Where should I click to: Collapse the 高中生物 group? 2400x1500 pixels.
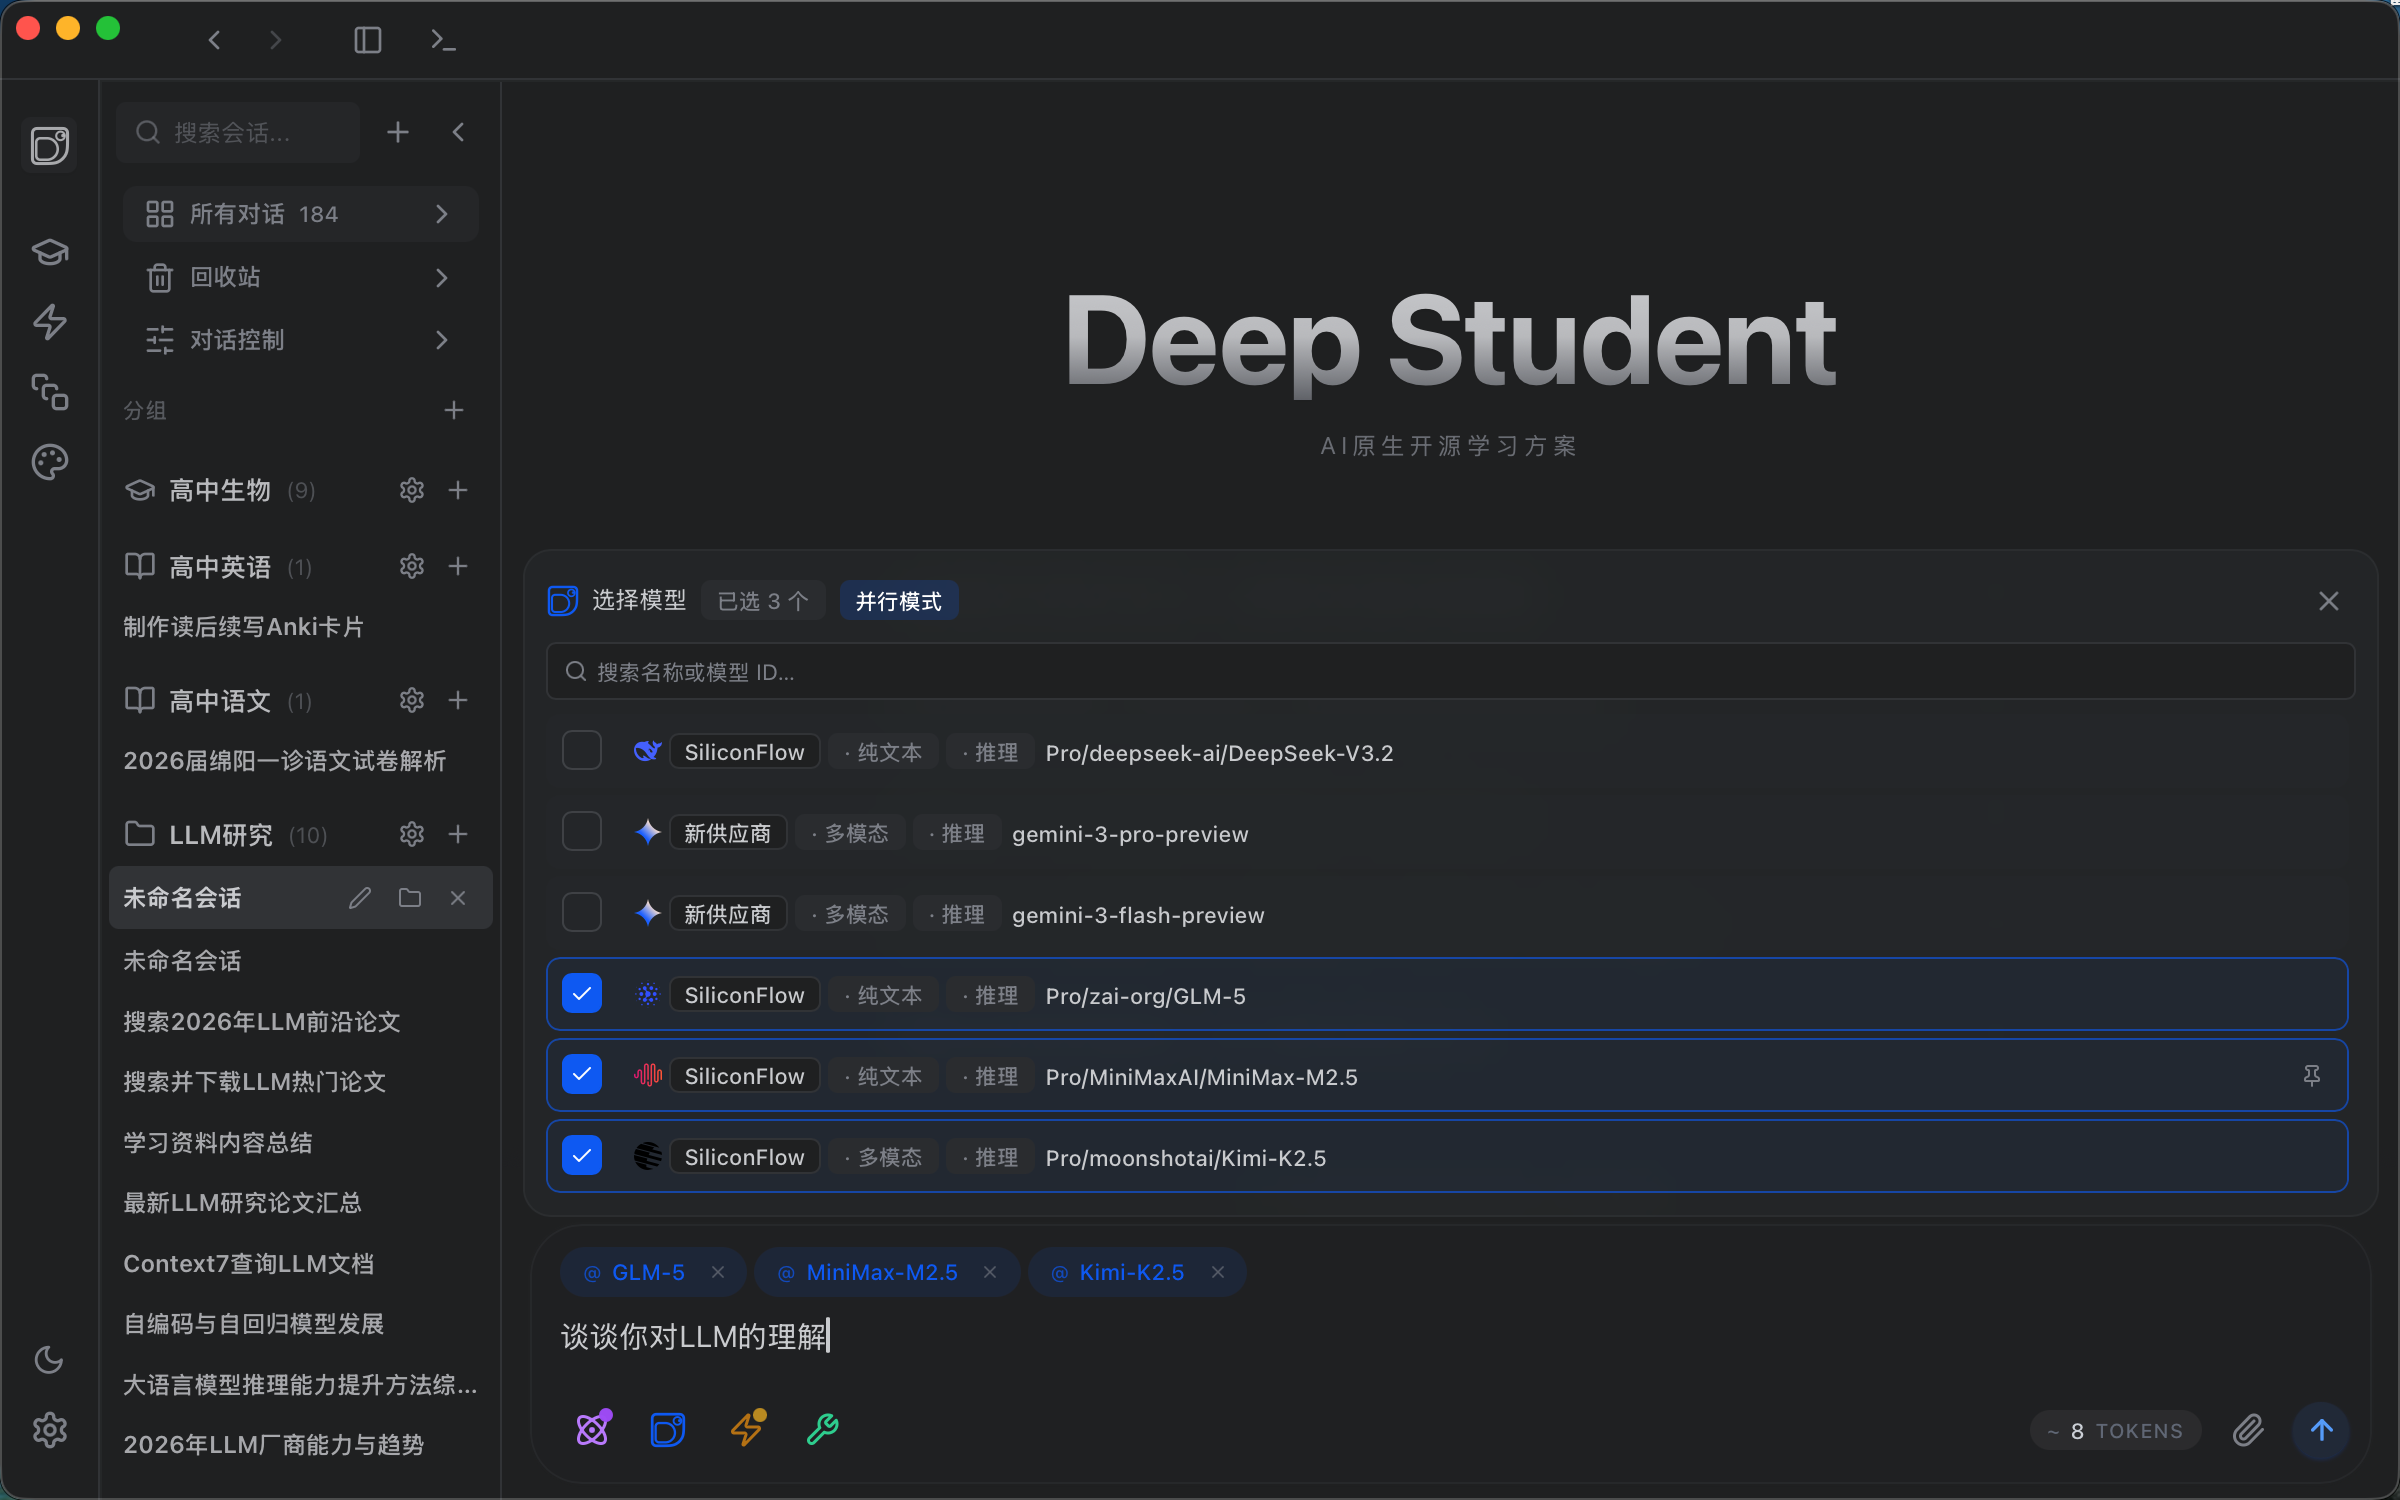click(220, 490)
